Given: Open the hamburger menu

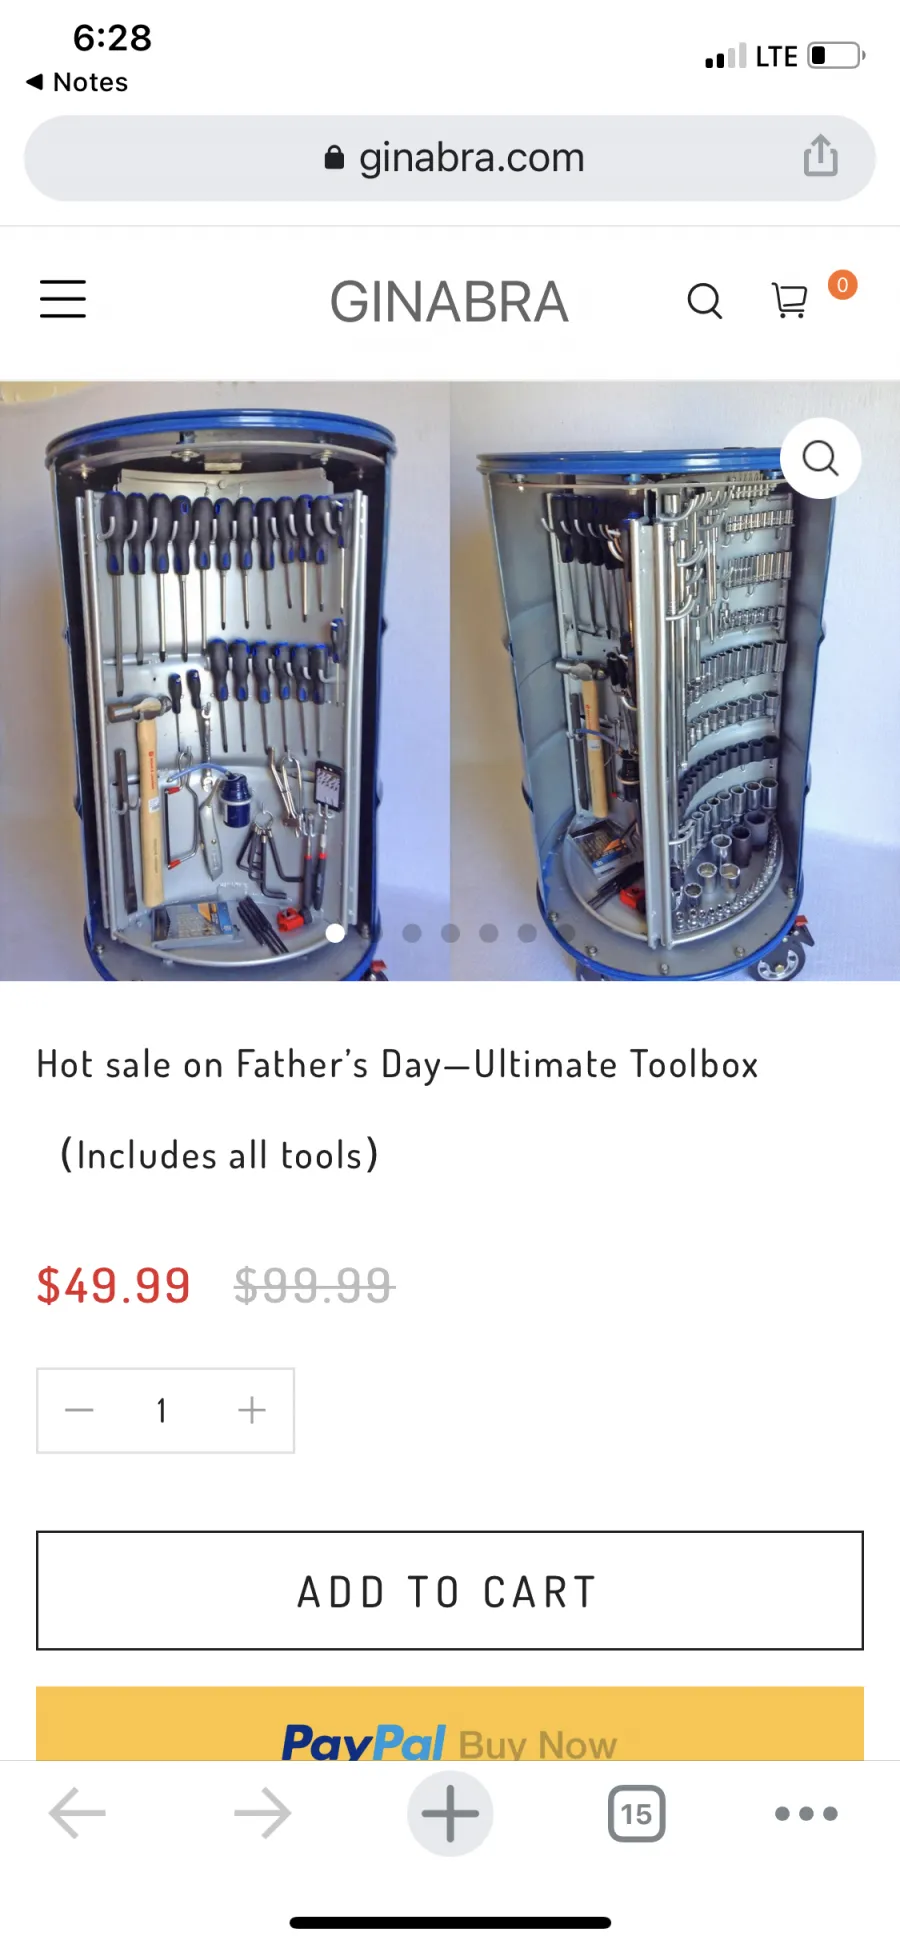Looking at the screenshot, I should point(62,299).
